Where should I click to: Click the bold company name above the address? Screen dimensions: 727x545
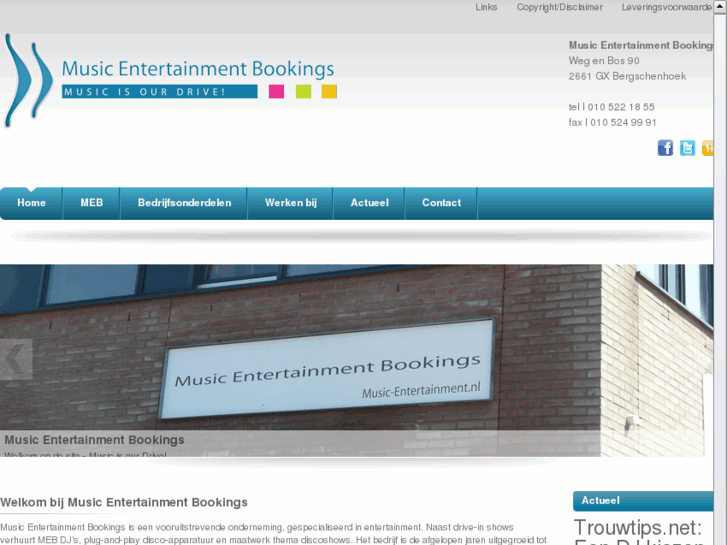click(x=641, y=45)
